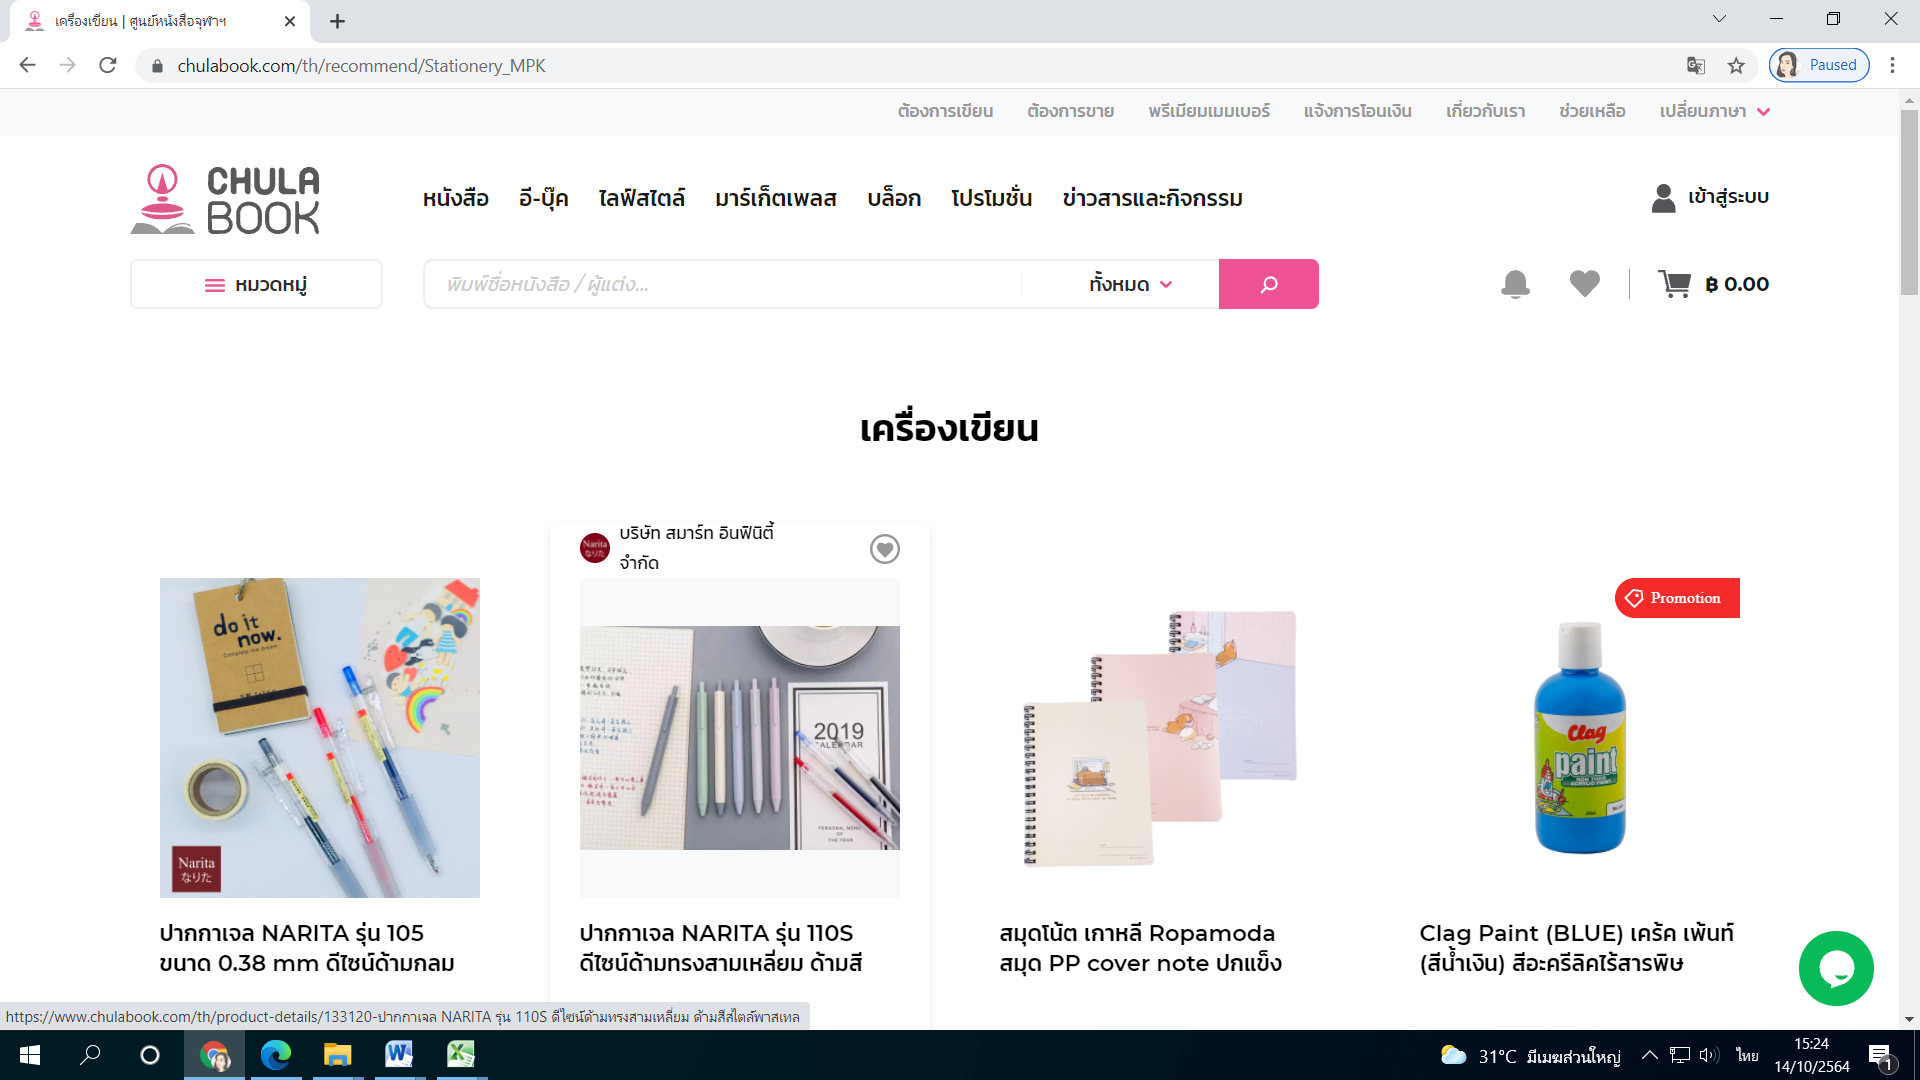Add NARITA 110S pen to favorites heart
The height and width of the screenshot is (1080, 1920).
coord(884,549)
